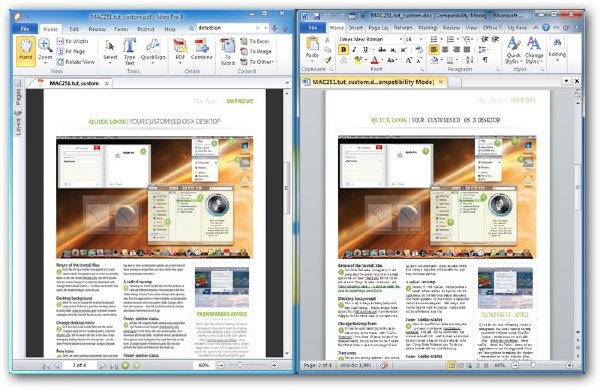Click Grow Font icon in Word
The width and height of the screenshot is (600, 389).
coord(409,60)
